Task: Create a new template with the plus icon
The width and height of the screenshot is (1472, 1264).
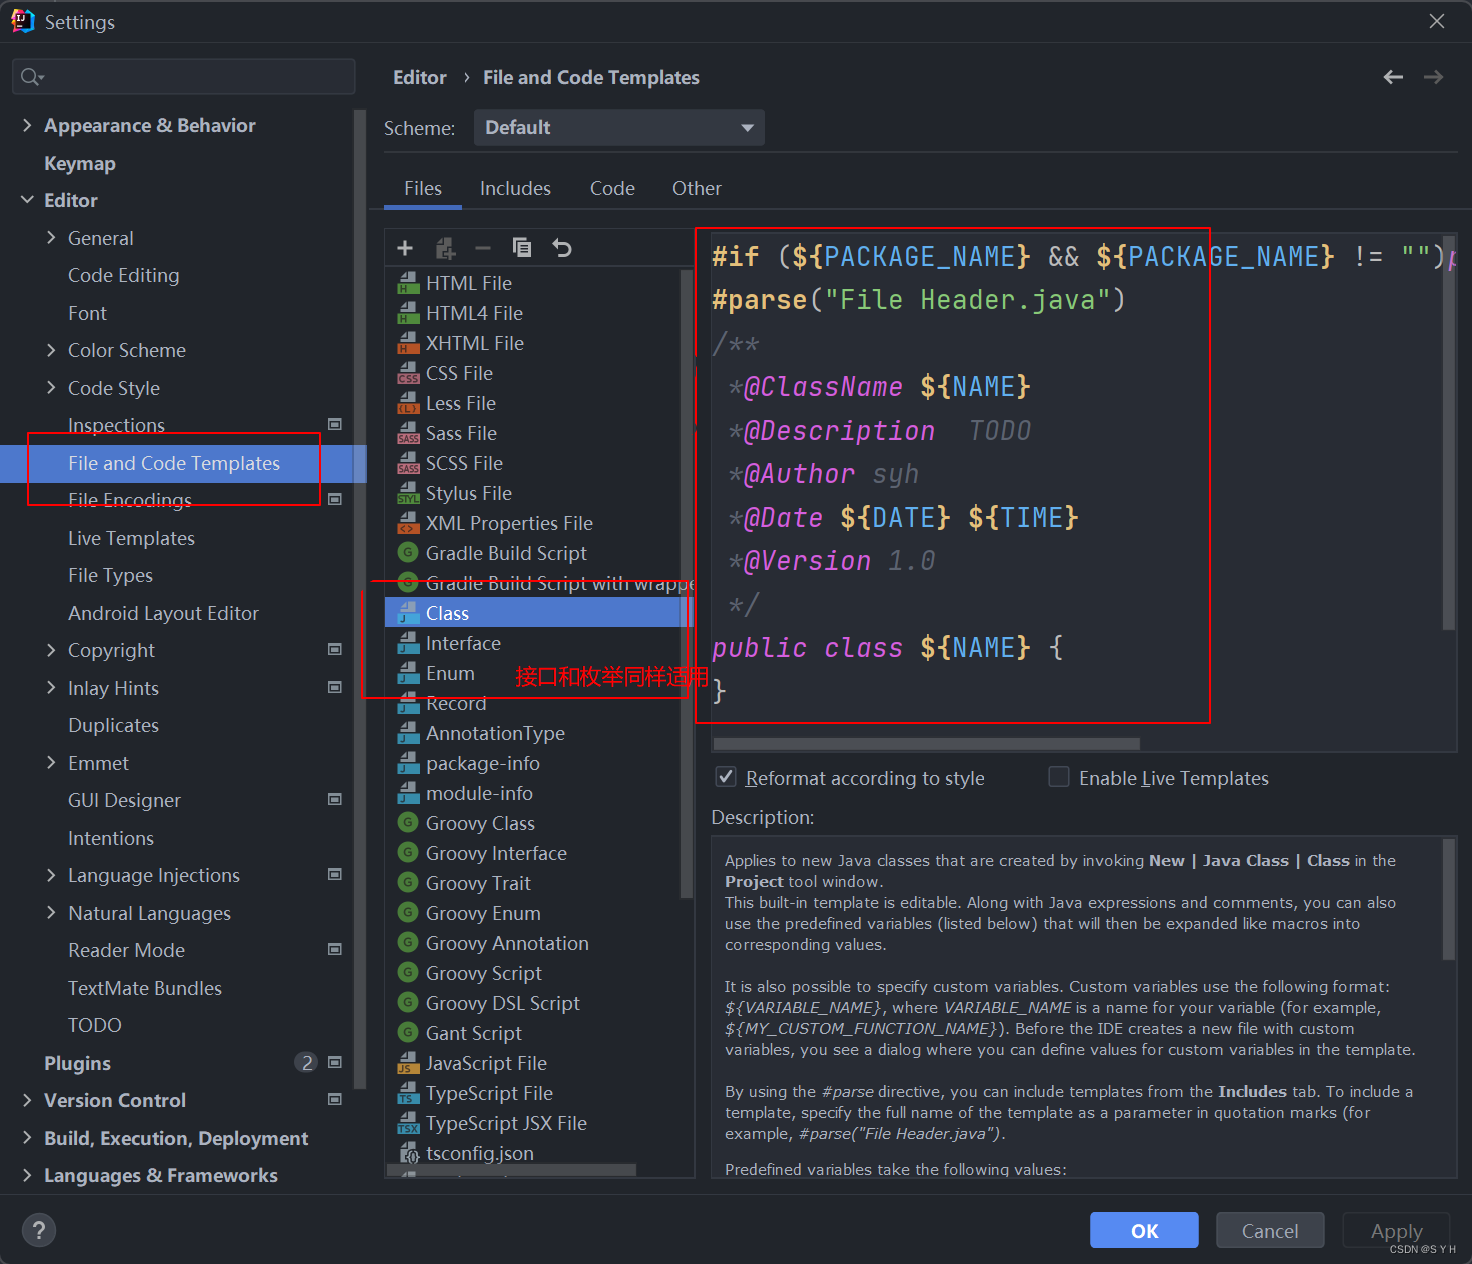Action: click(x=405, y=247)
